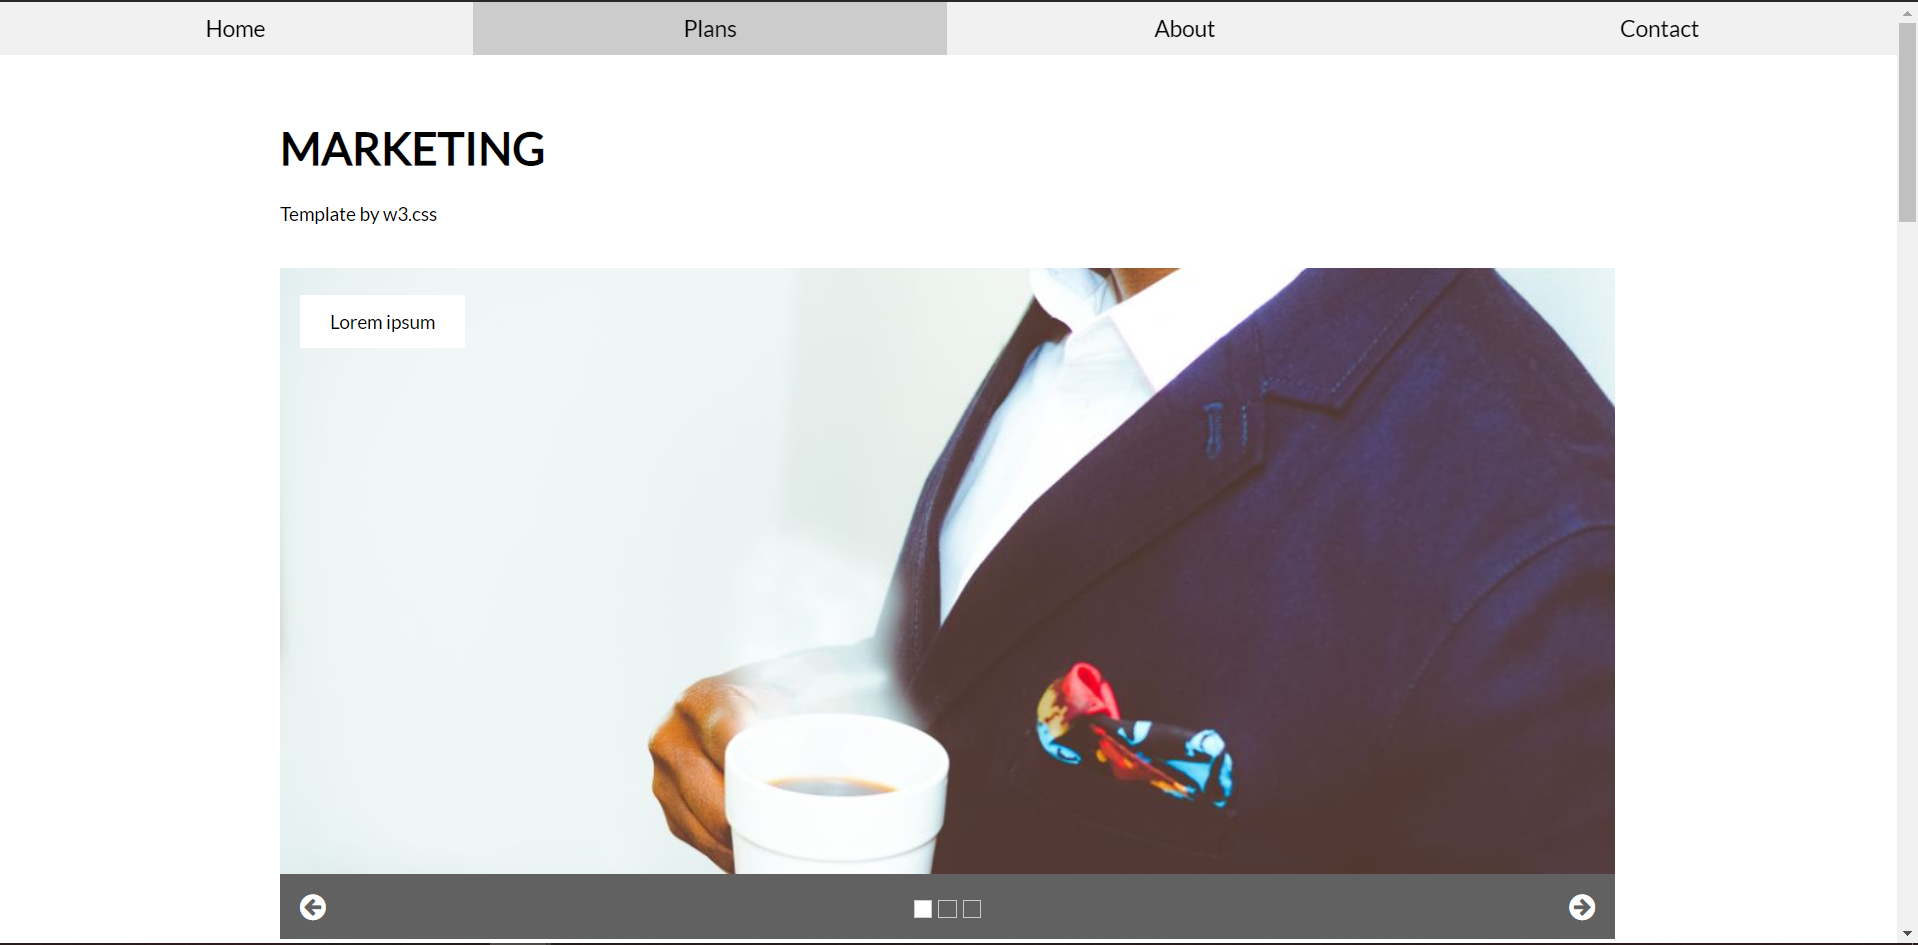Click the MARKETING page heading

(x=412, y=149)
